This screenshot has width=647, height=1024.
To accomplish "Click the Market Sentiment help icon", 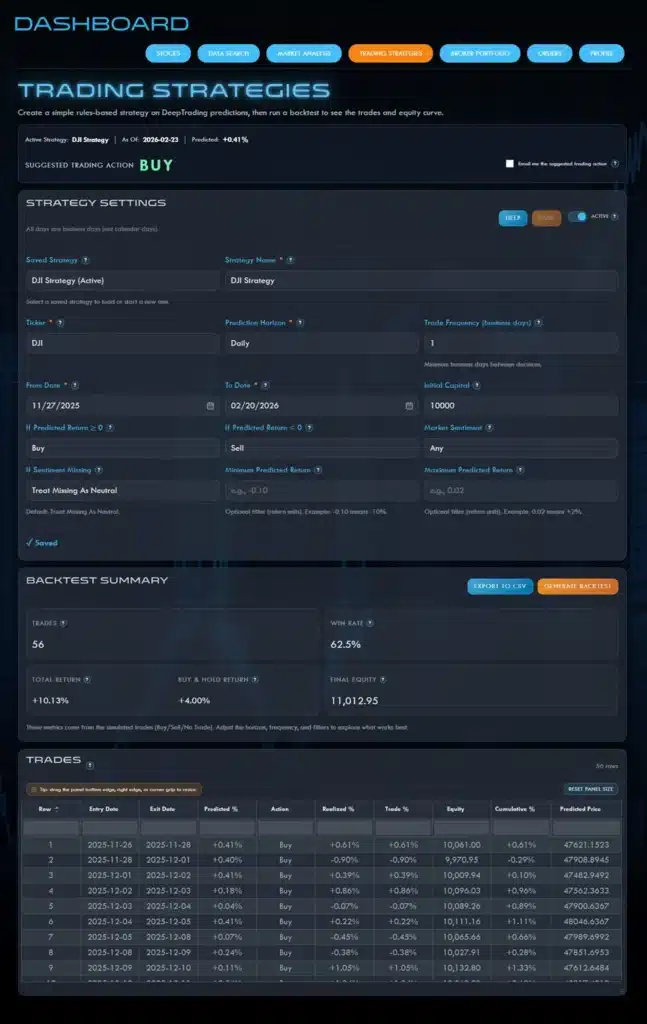I will tap(490, 428).
